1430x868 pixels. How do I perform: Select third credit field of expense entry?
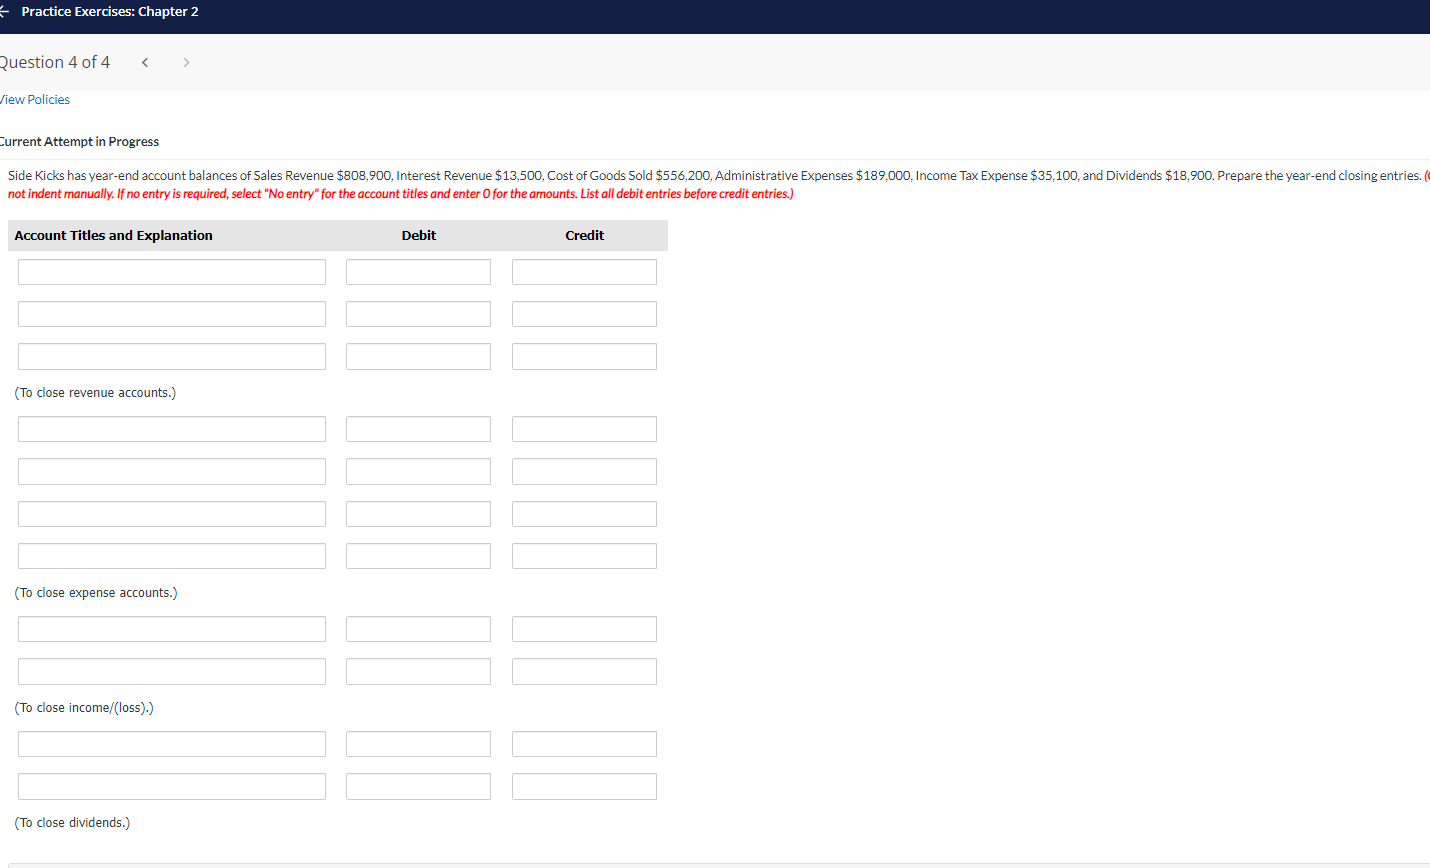coord(584,514)
